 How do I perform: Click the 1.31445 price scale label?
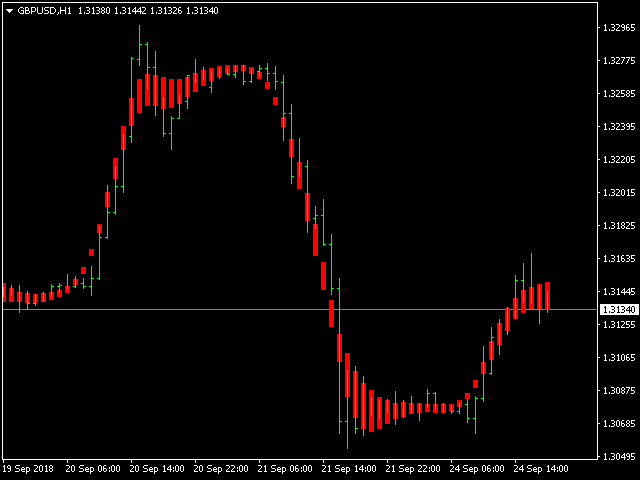coord(619,292)
